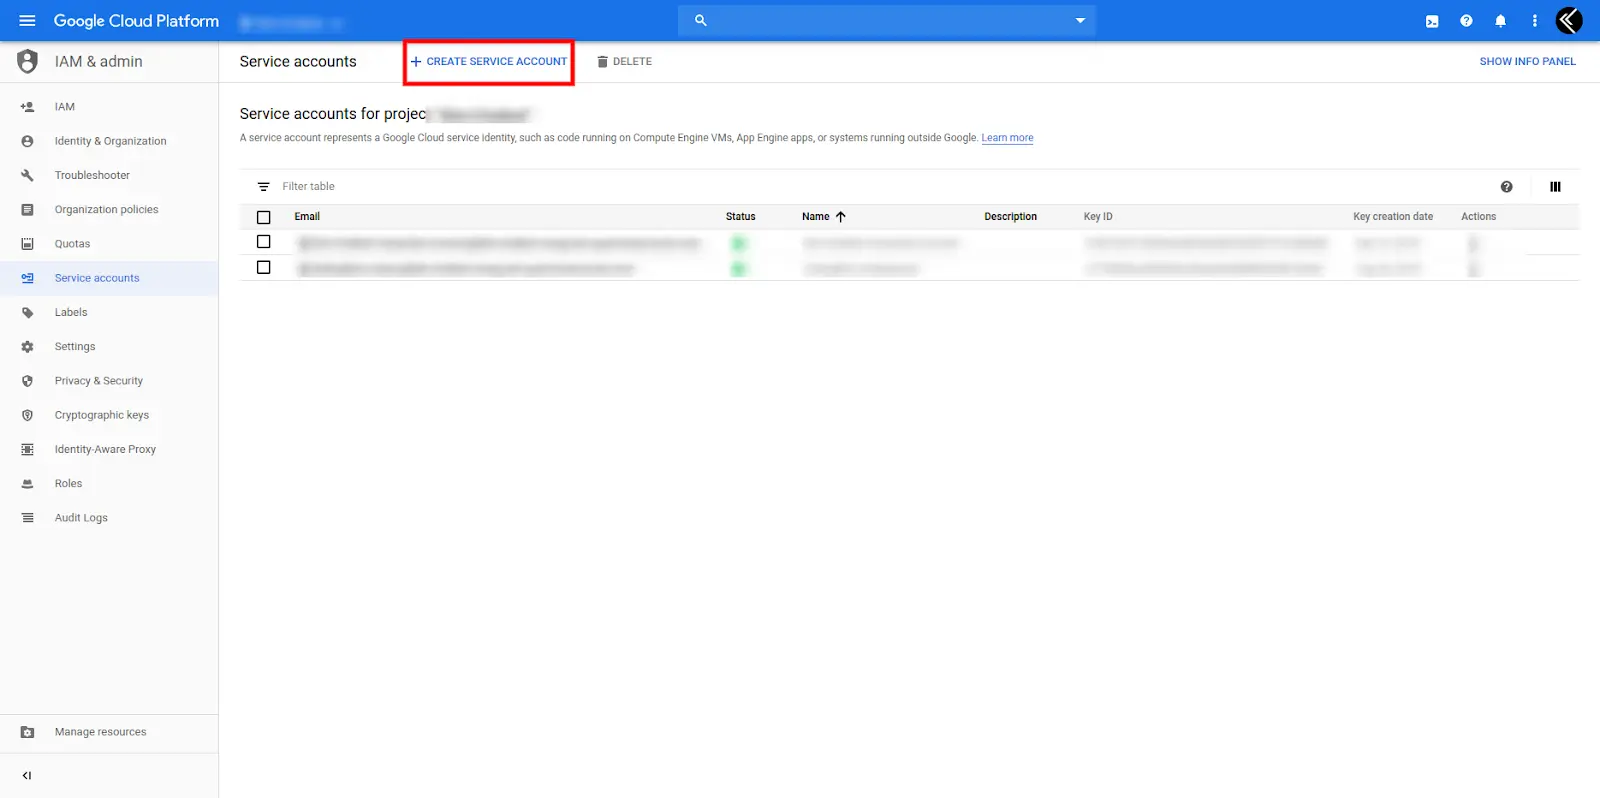Click the Privacy & Security shield icon
Screen dimensions: 1600x798
(27, 381)
